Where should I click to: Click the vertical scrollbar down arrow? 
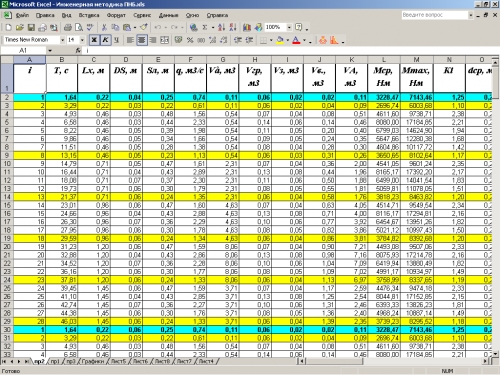(x=496, y=354)
